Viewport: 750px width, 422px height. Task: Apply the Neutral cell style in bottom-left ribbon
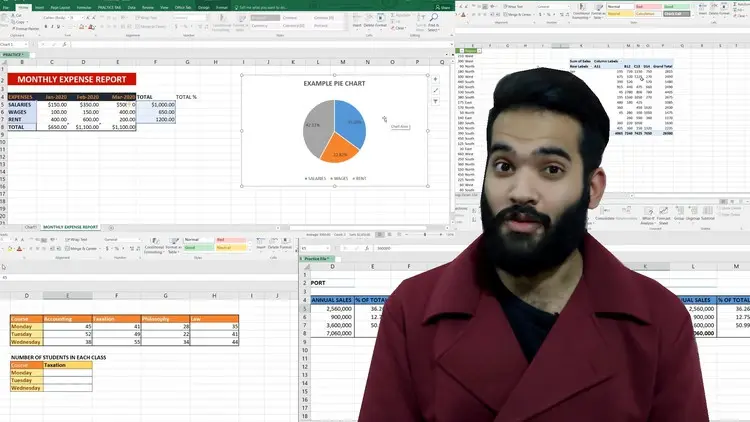[231, 248]
